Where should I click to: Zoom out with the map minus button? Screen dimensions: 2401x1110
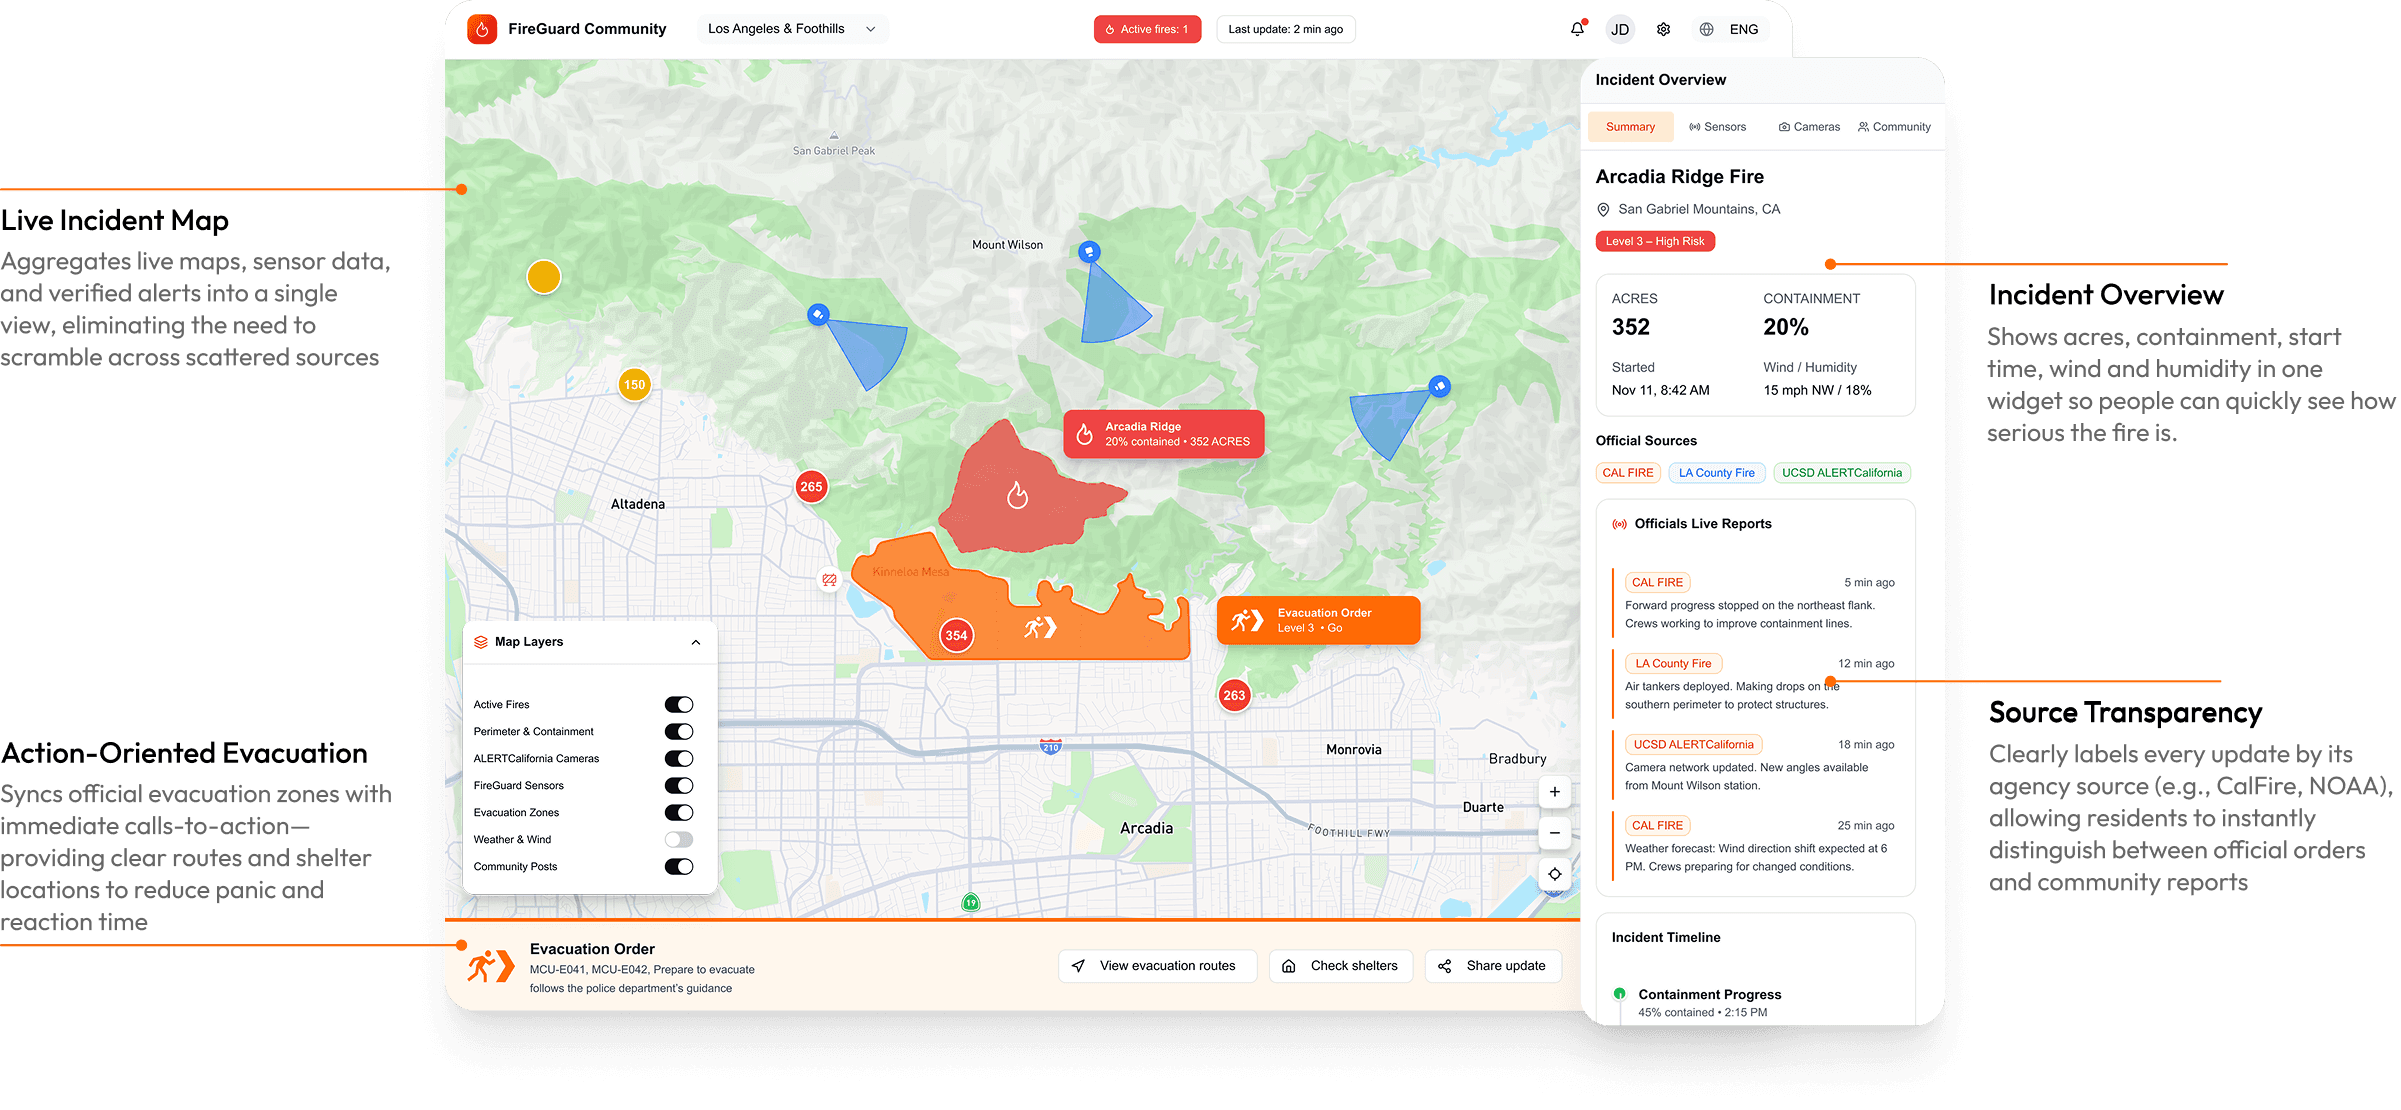tap(1554, 832)
